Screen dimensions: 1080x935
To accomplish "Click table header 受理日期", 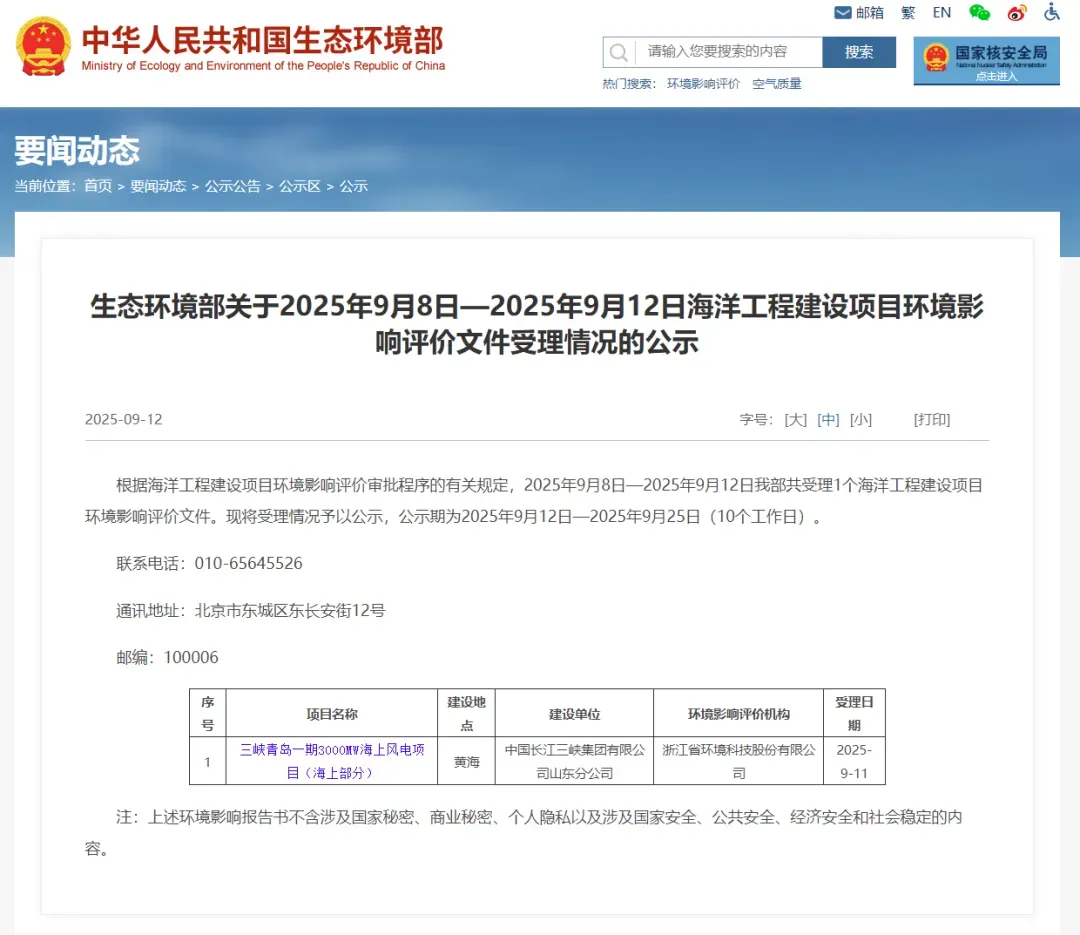I will click(x=854, y=714).
